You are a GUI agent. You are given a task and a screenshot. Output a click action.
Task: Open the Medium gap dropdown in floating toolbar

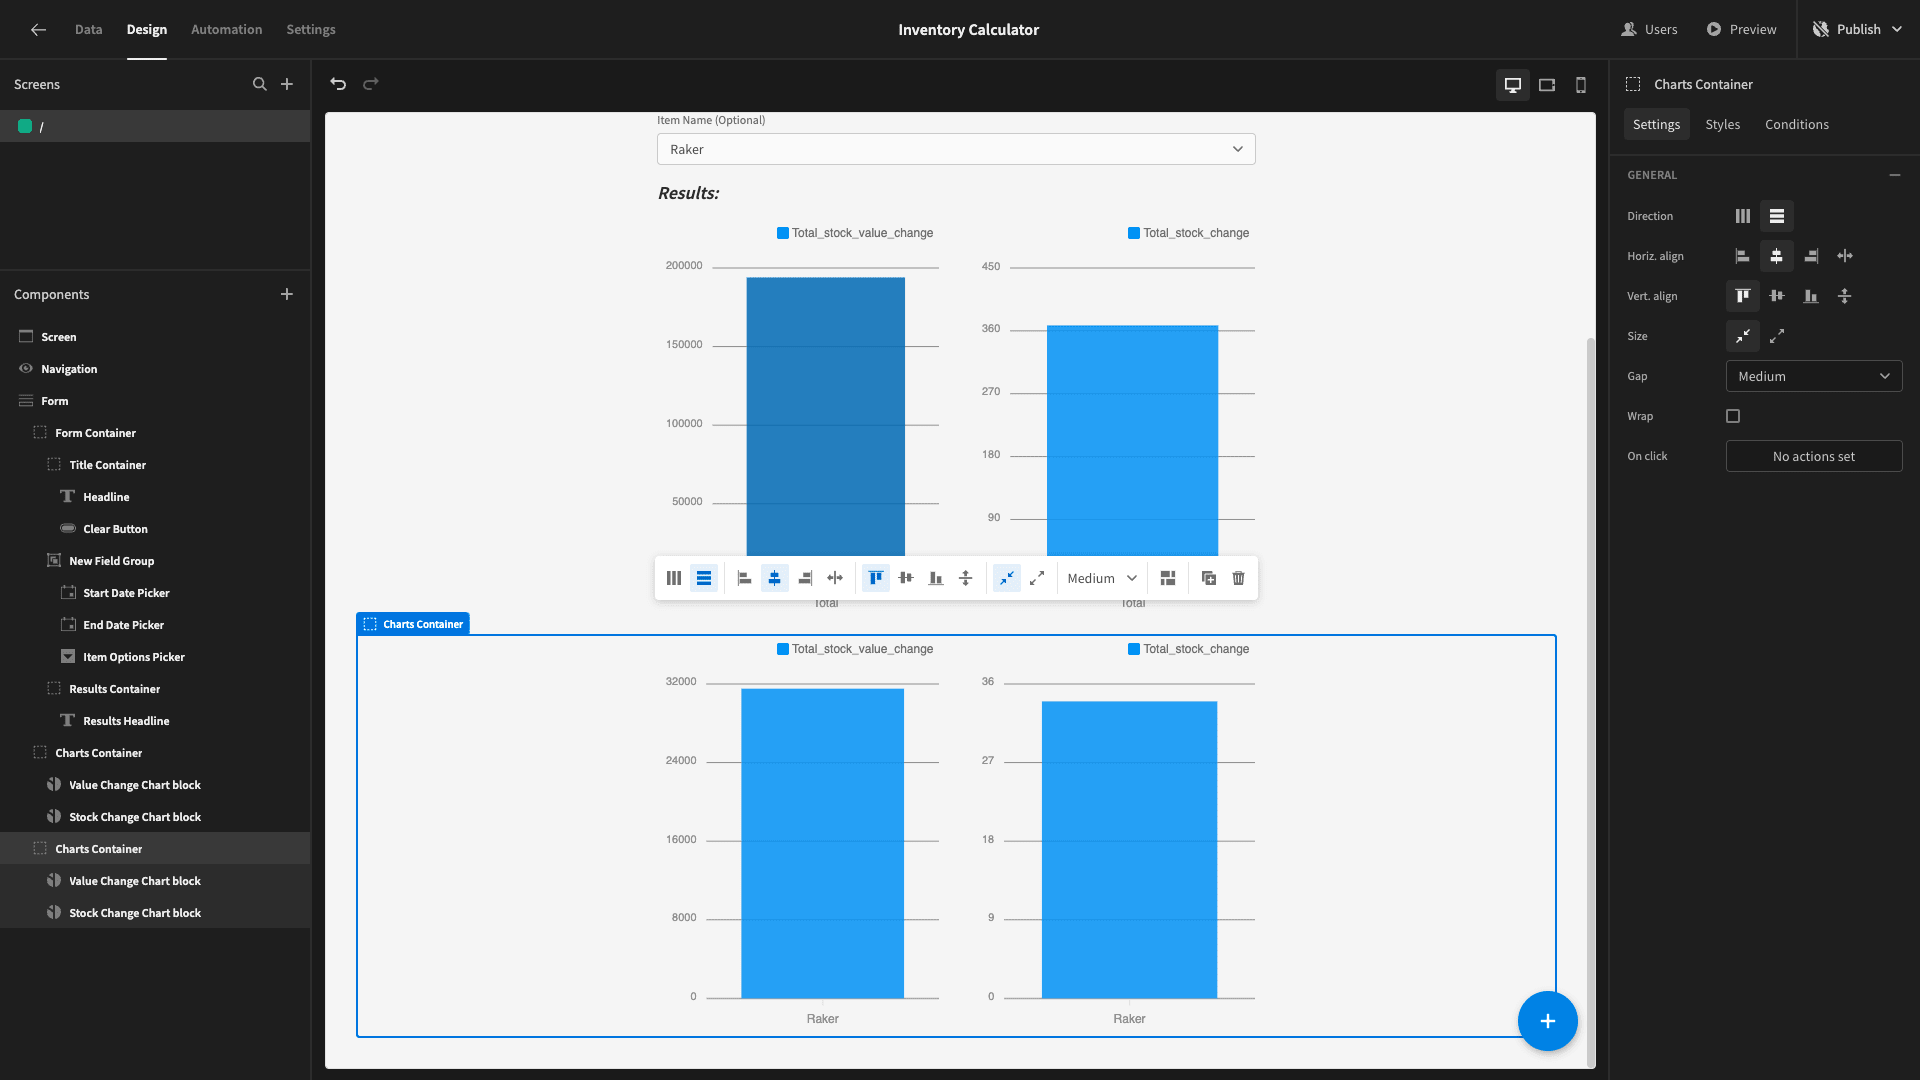[1102, 578]
